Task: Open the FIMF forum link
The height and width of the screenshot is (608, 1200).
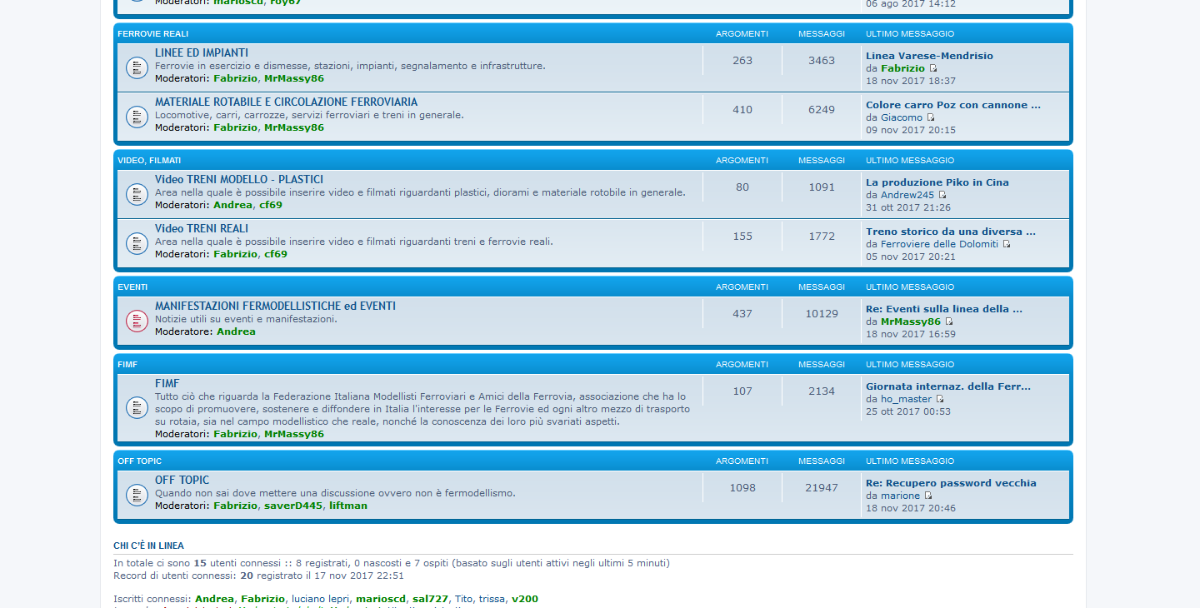Action: click(167, 383)
